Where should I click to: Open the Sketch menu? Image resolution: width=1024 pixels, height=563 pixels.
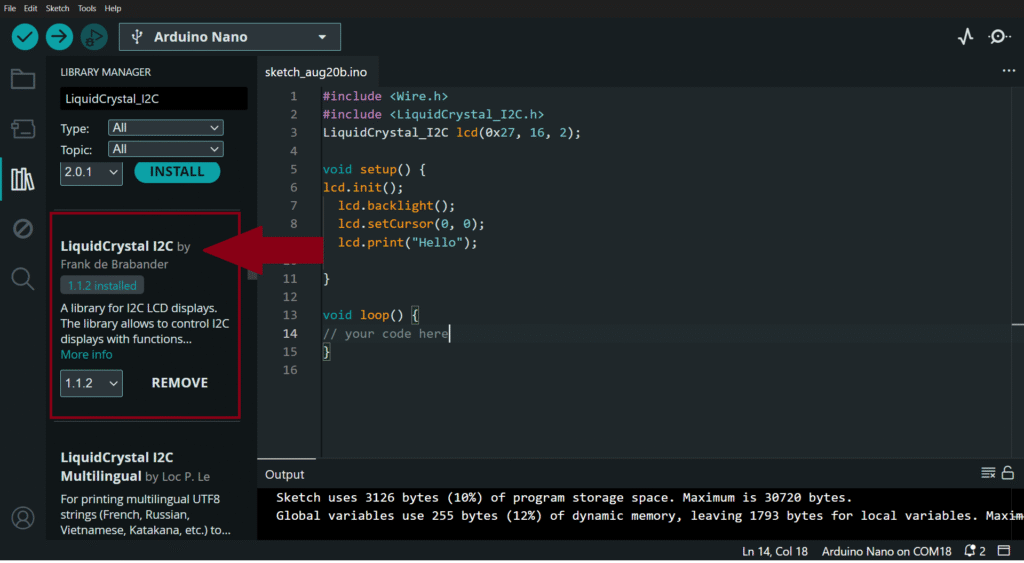click(x=57, y=8)
